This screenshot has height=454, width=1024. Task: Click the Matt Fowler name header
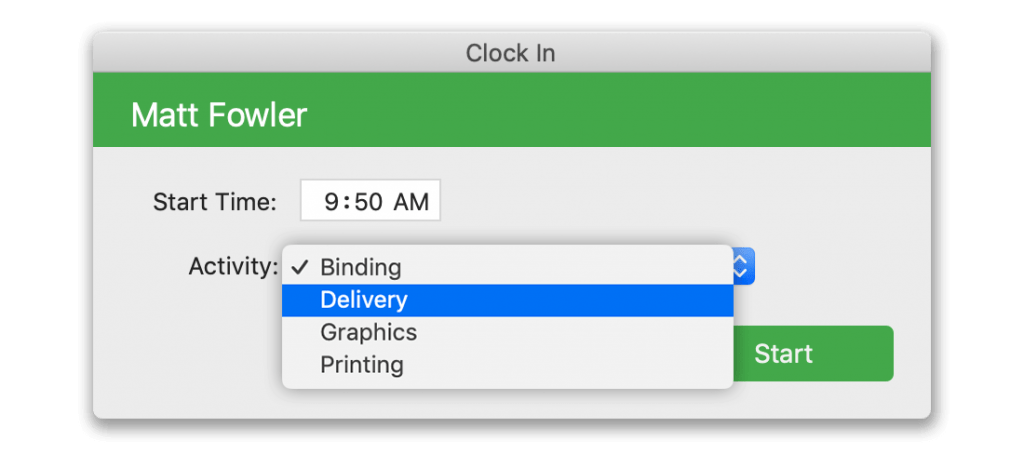tap(219, 115)
